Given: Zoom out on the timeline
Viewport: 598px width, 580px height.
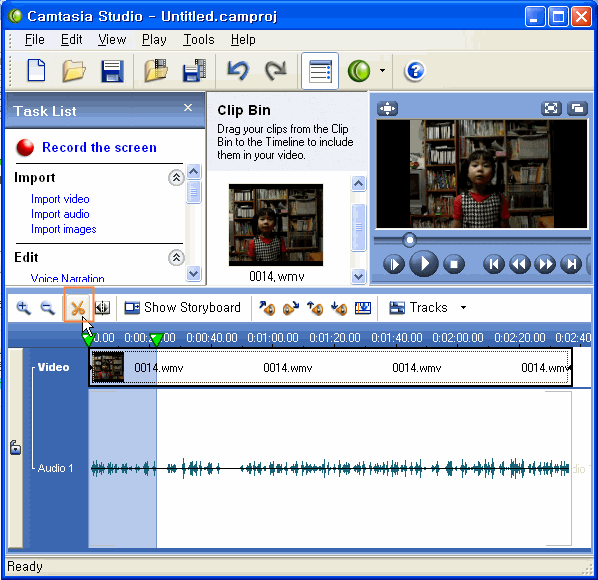Looking at the screenshot, I should tap(48, 308).
